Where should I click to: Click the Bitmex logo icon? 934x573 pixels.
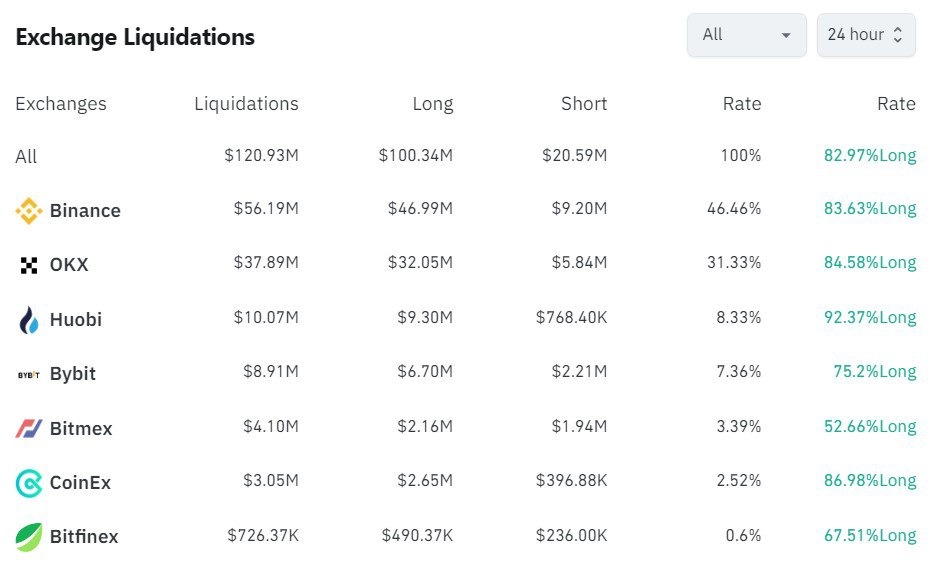click(x=28, y=429)
